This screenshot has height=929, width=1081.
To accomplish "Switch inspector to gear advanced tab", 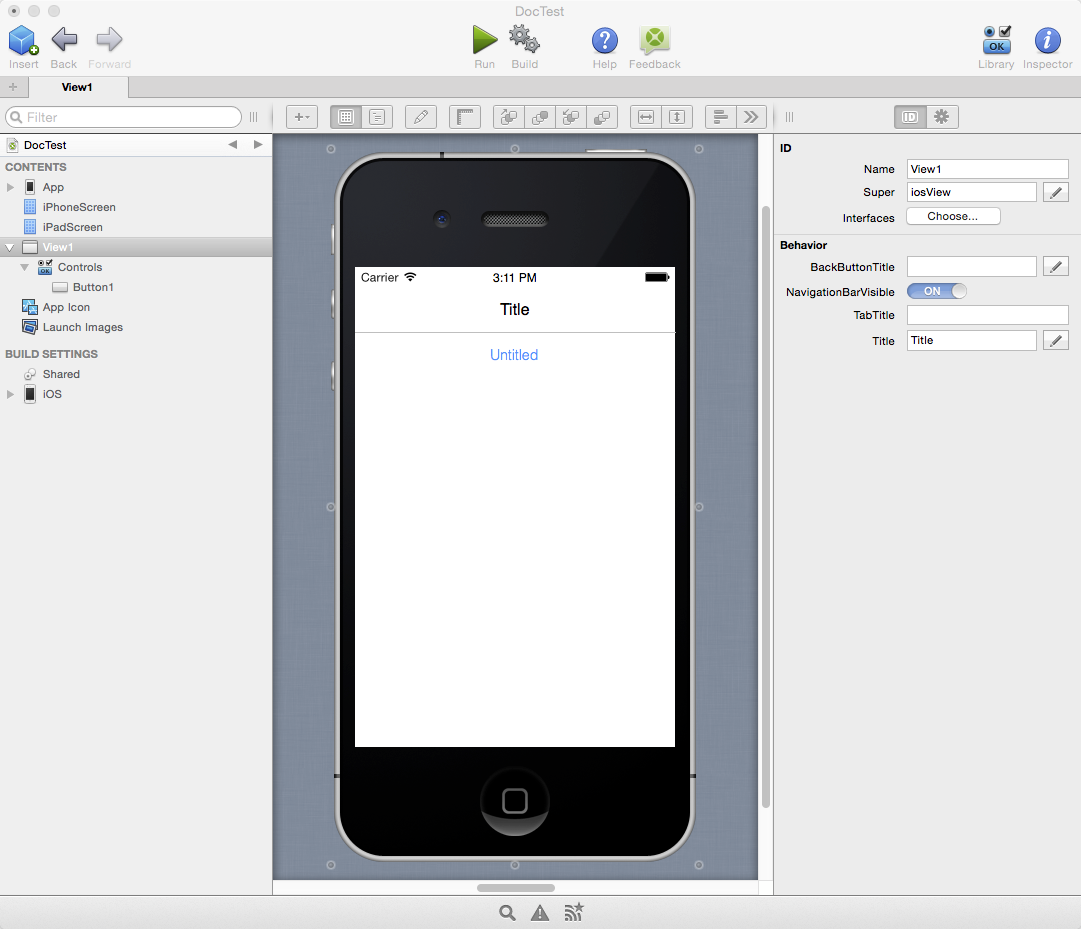I will coord(942,117).
